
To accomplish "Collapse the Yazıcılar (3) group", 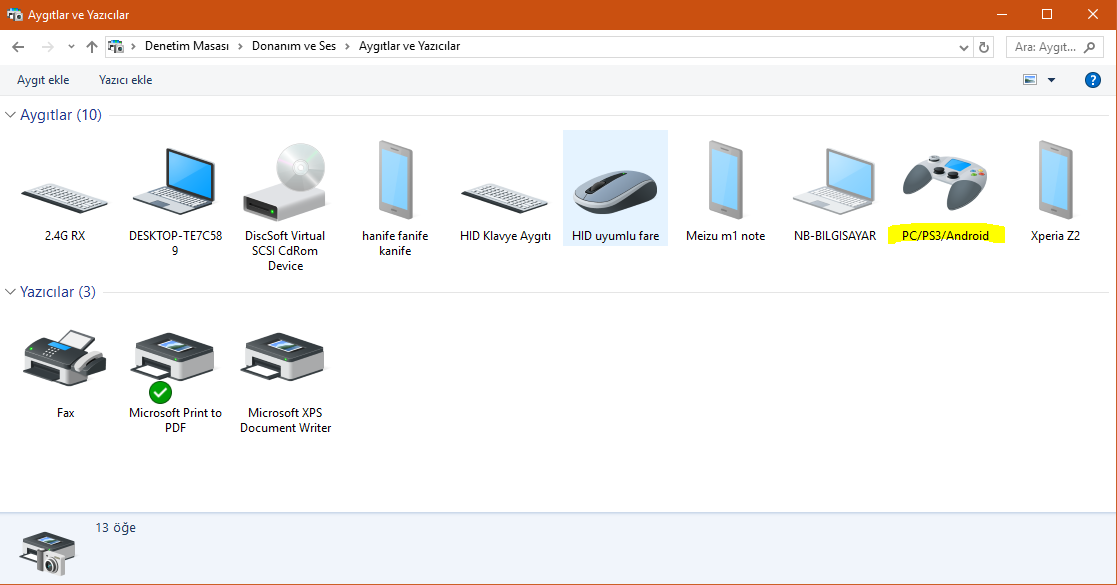I will (10, 291).
